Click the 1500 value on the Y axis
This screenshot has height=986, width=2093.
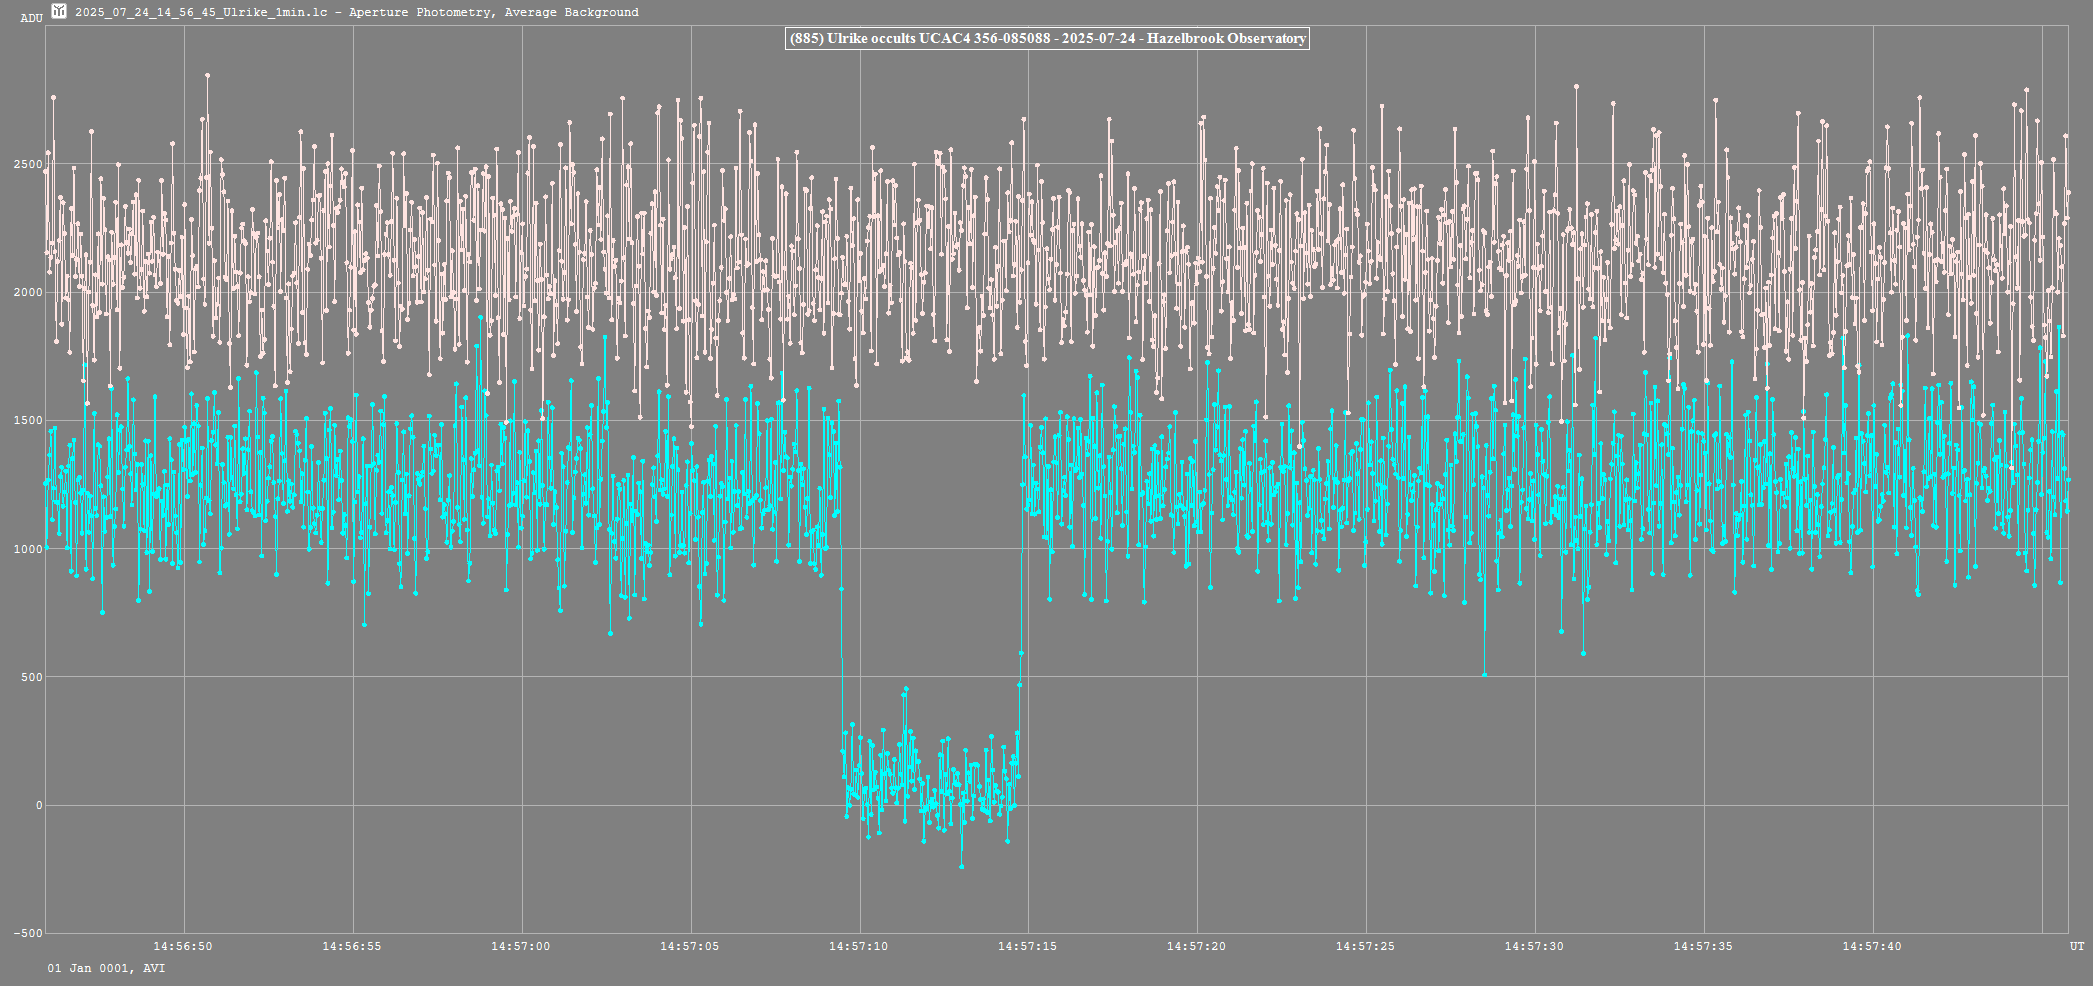point(29,421)
